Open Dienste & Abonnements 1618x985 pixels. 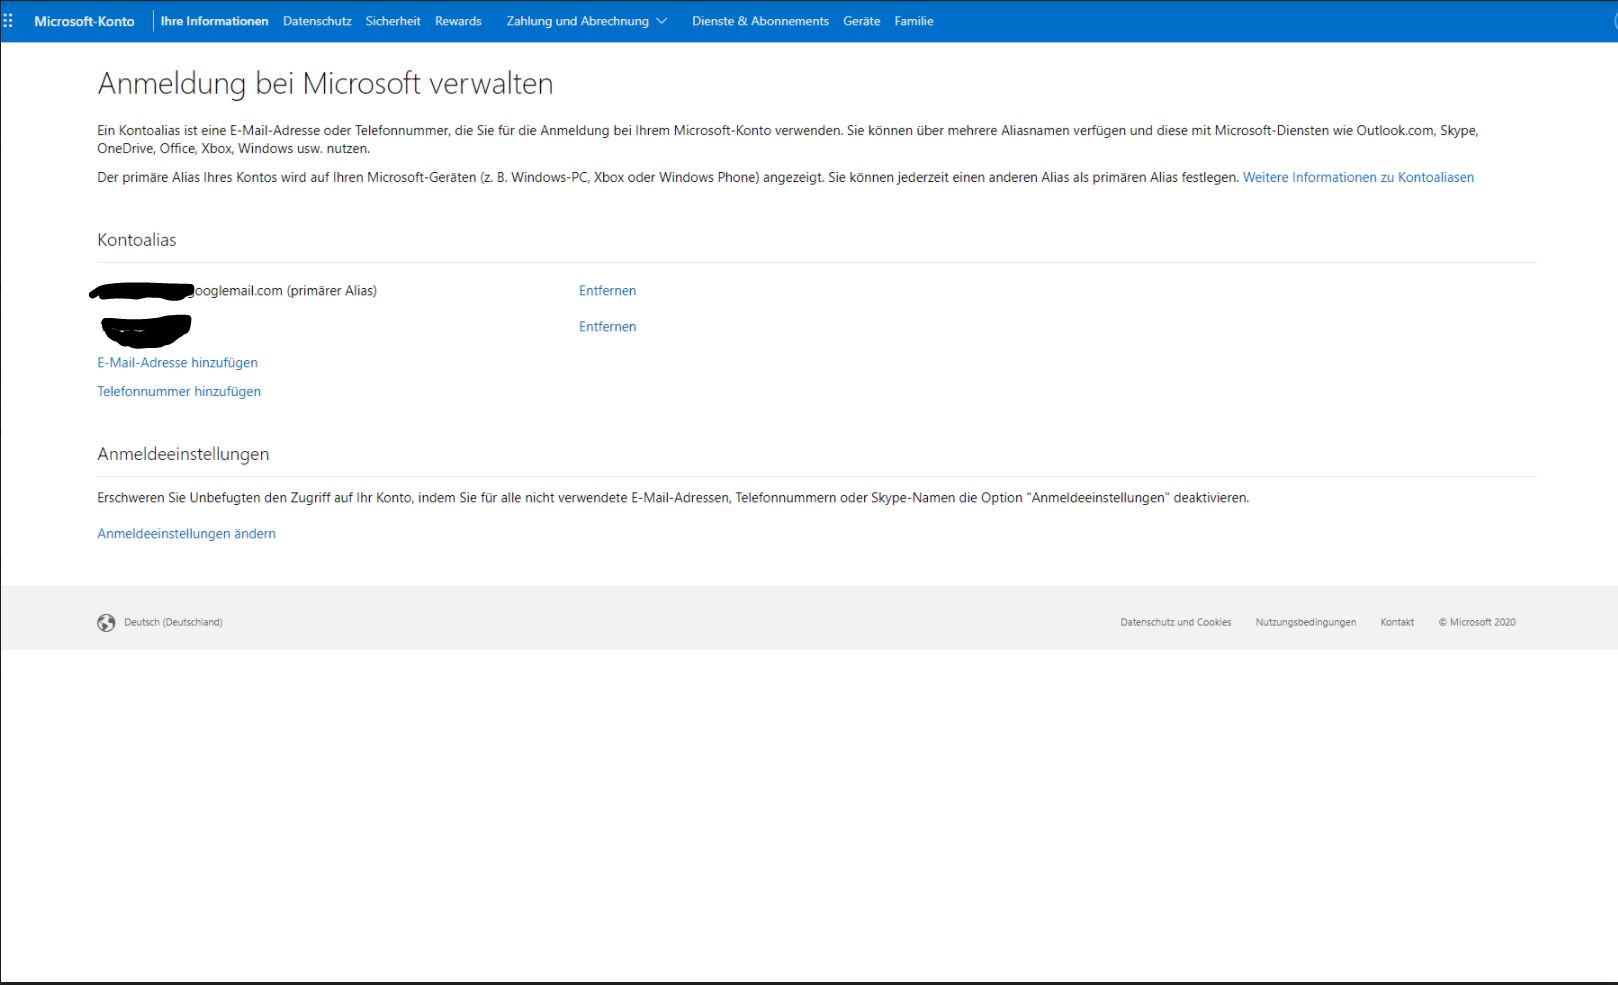click(760, 21)
